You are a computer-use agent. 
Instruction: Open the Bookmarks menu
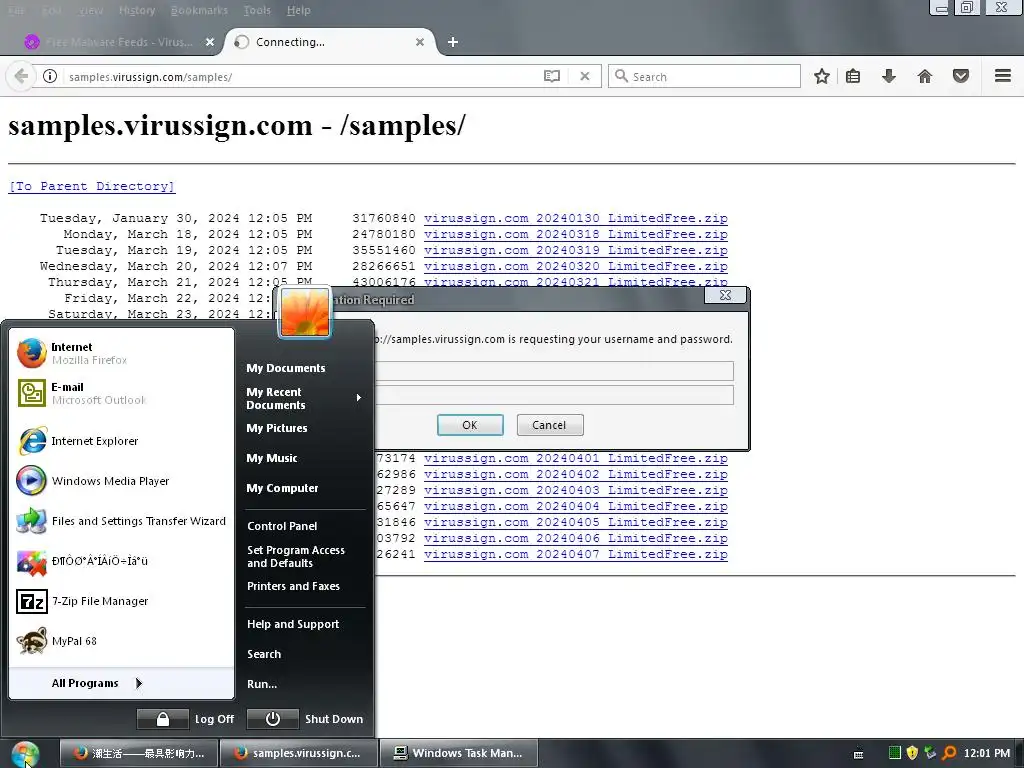(x=199, y=10)
